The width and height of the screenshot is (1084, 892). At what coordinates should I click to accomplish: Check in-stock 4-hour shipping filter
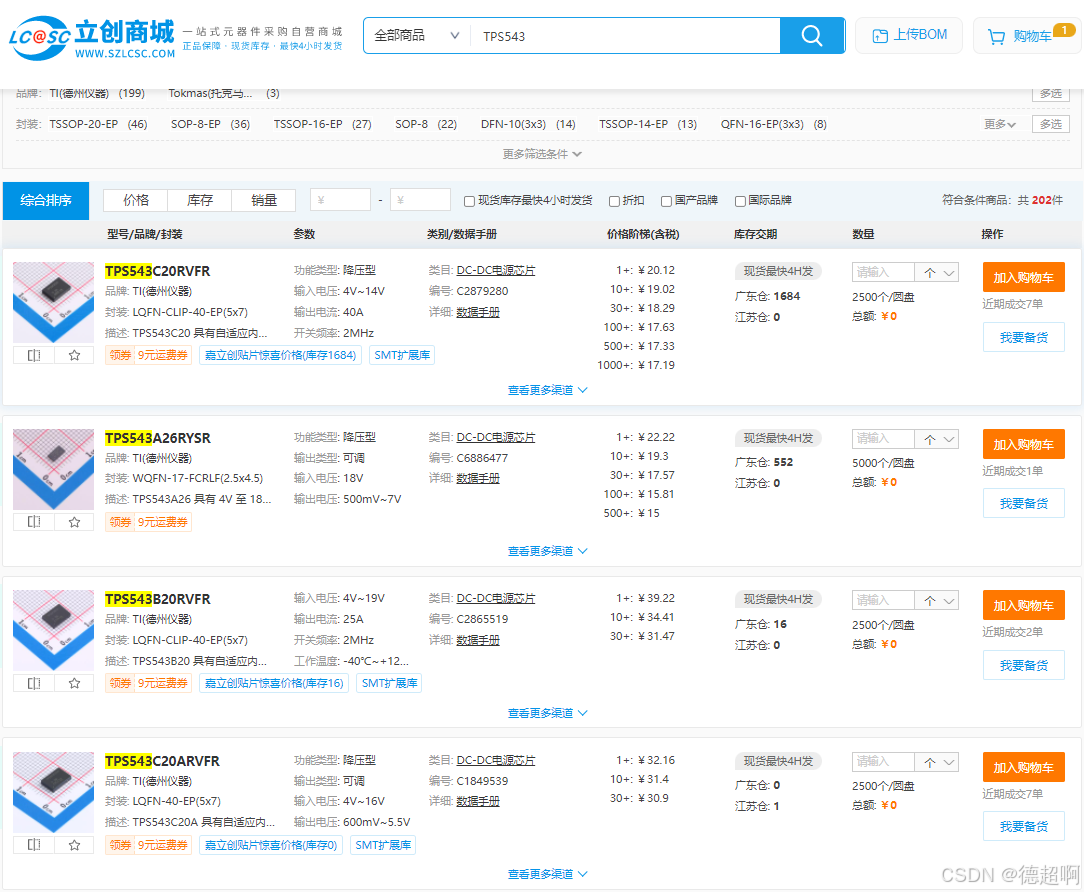[x=469, y=201]
